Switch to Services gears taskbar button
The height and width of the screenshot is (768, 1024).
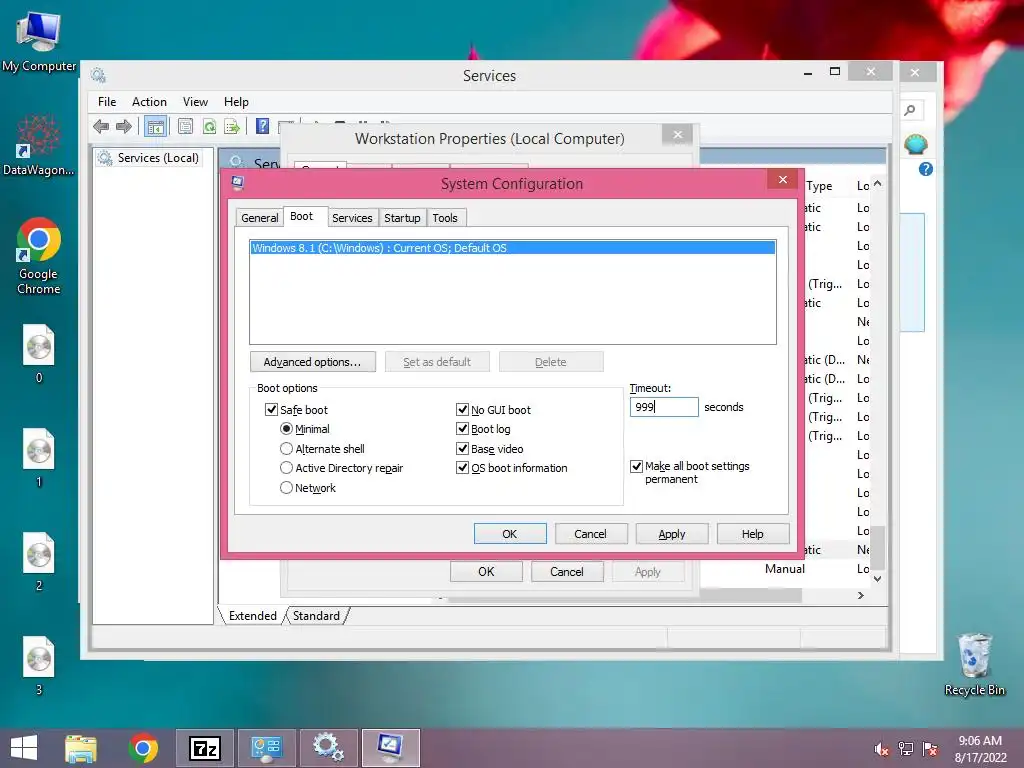328,748
